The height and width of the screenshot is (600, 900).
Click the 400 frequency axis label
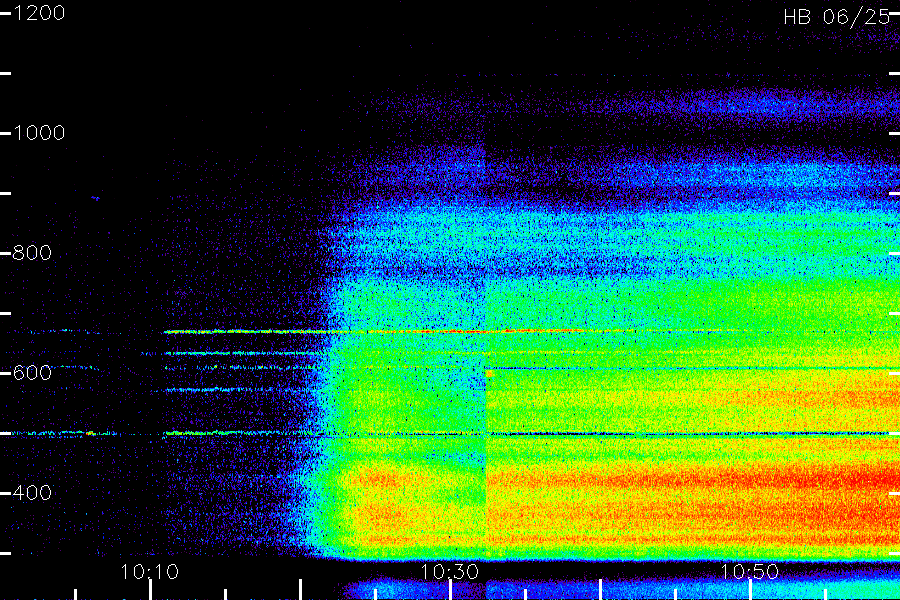point(32,493)
